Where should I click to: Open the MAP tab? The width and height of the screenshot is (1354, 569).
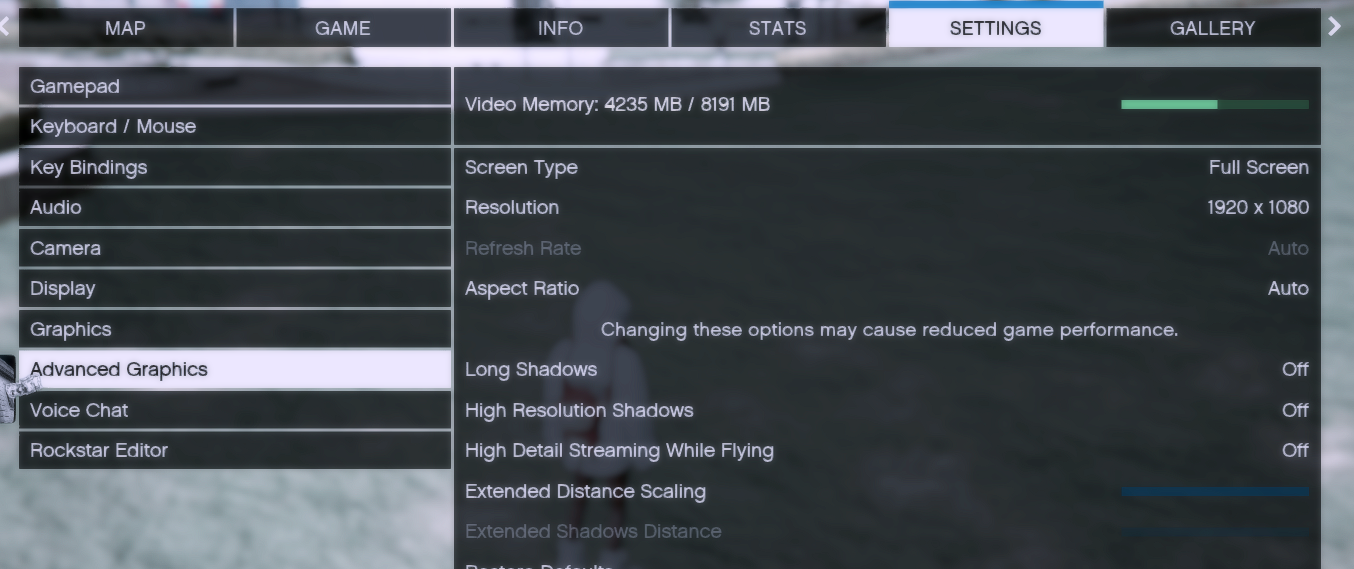click(x=125, y=28)
